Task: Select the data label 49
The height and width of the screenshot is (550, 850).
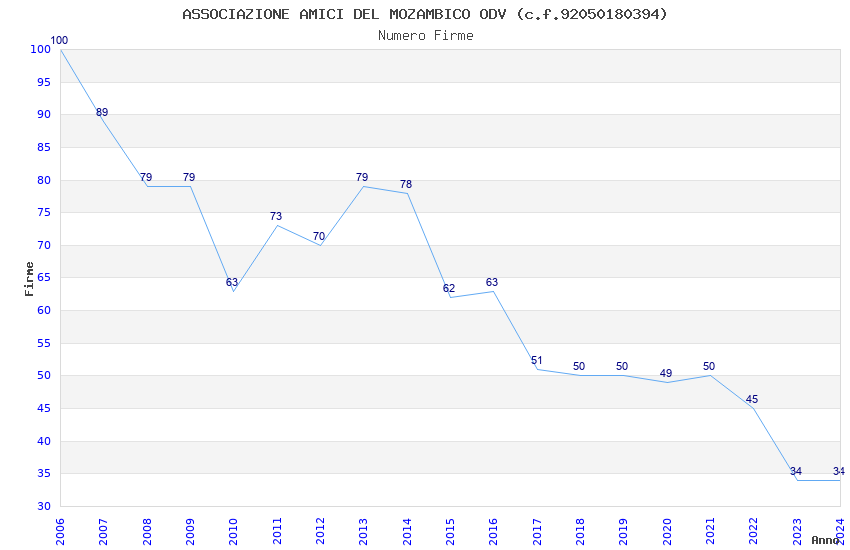Action: point(666,373)
